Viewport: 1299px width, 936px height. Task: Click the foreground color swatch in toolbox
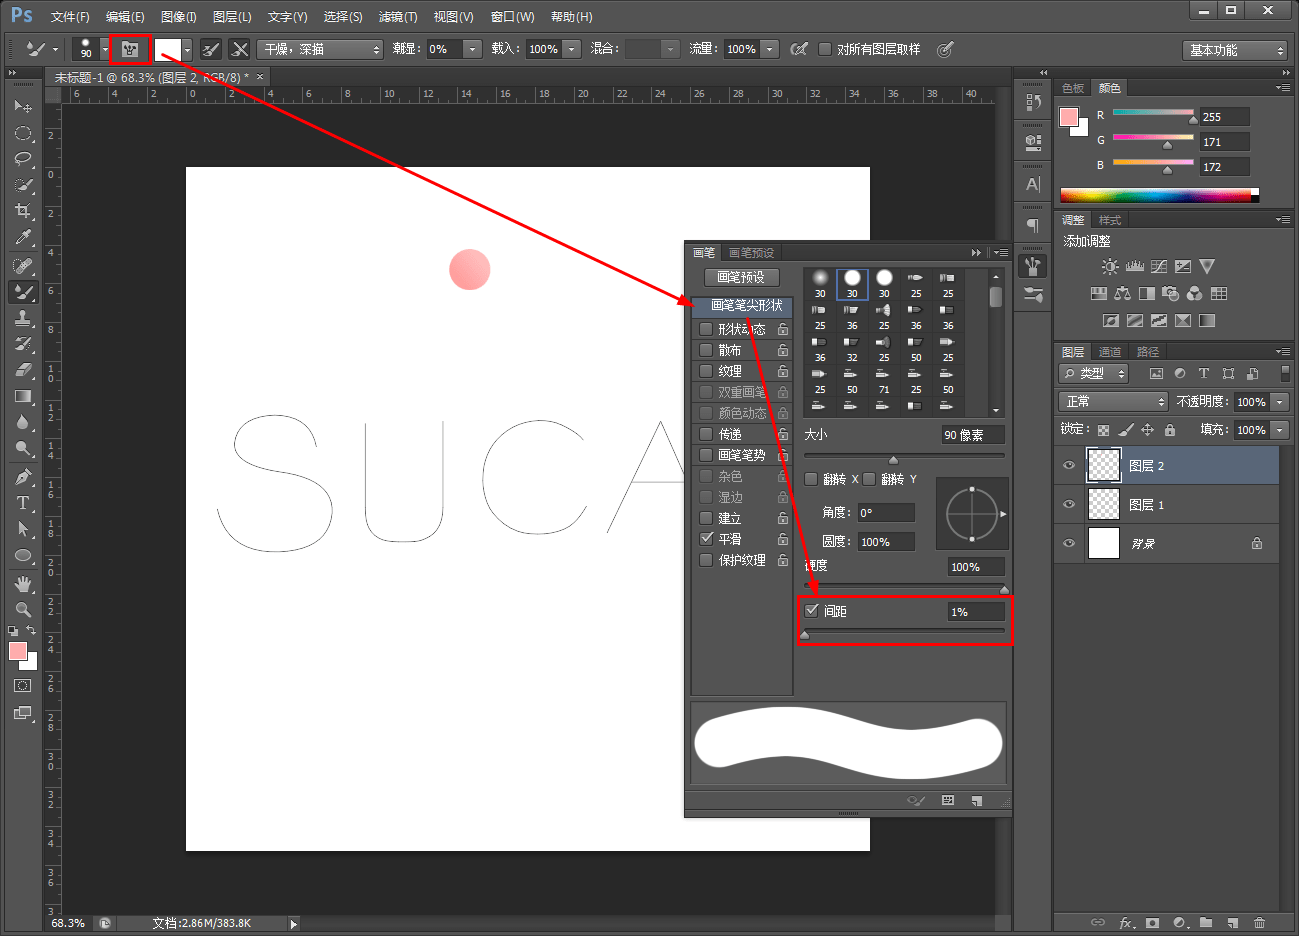[17, 651]
